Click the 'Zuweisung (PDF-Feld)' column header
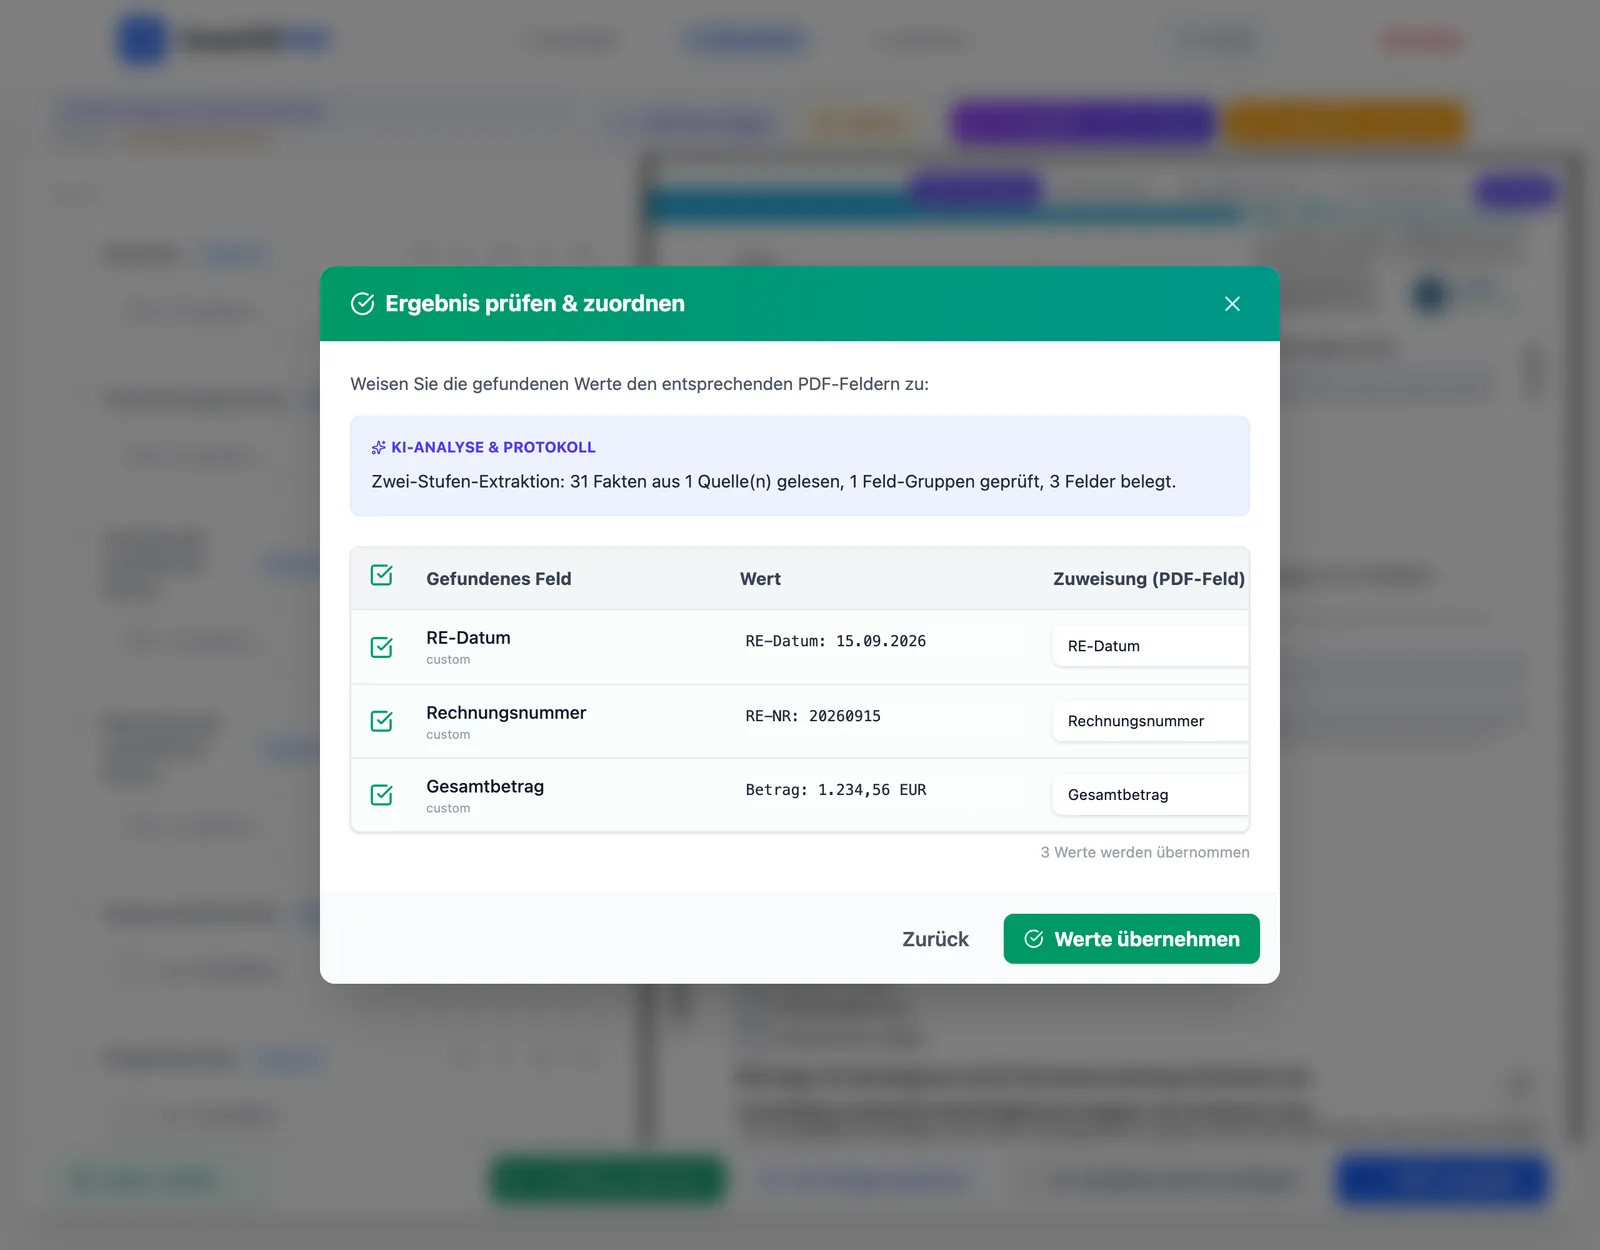The width and height of the screenshot is (1600, 1250). tap(1149, 579)
